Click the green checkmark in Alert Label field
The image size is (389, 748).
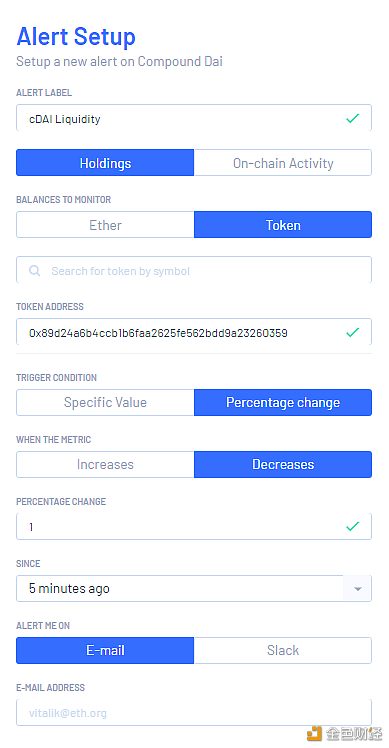pyautogui.click(x=352, y=118)
